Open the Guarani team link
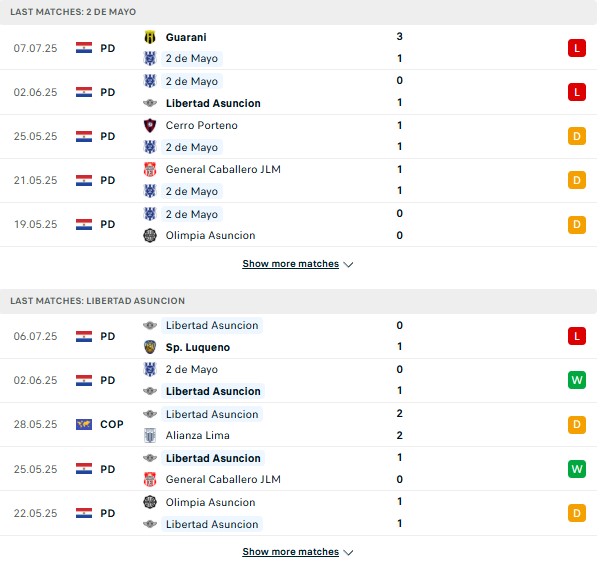This screenshot has width=600, height=569. click(186, 37)
